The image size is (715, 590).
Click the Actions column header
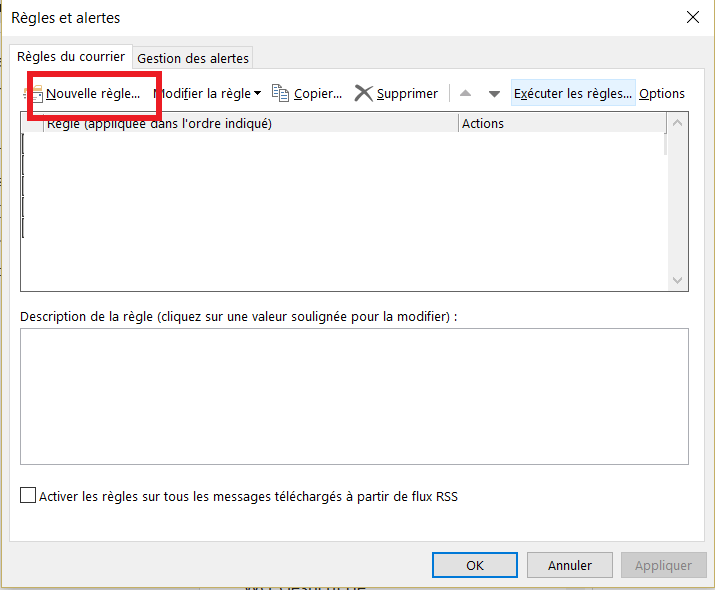pyautogui.click(x=562, y=124)
